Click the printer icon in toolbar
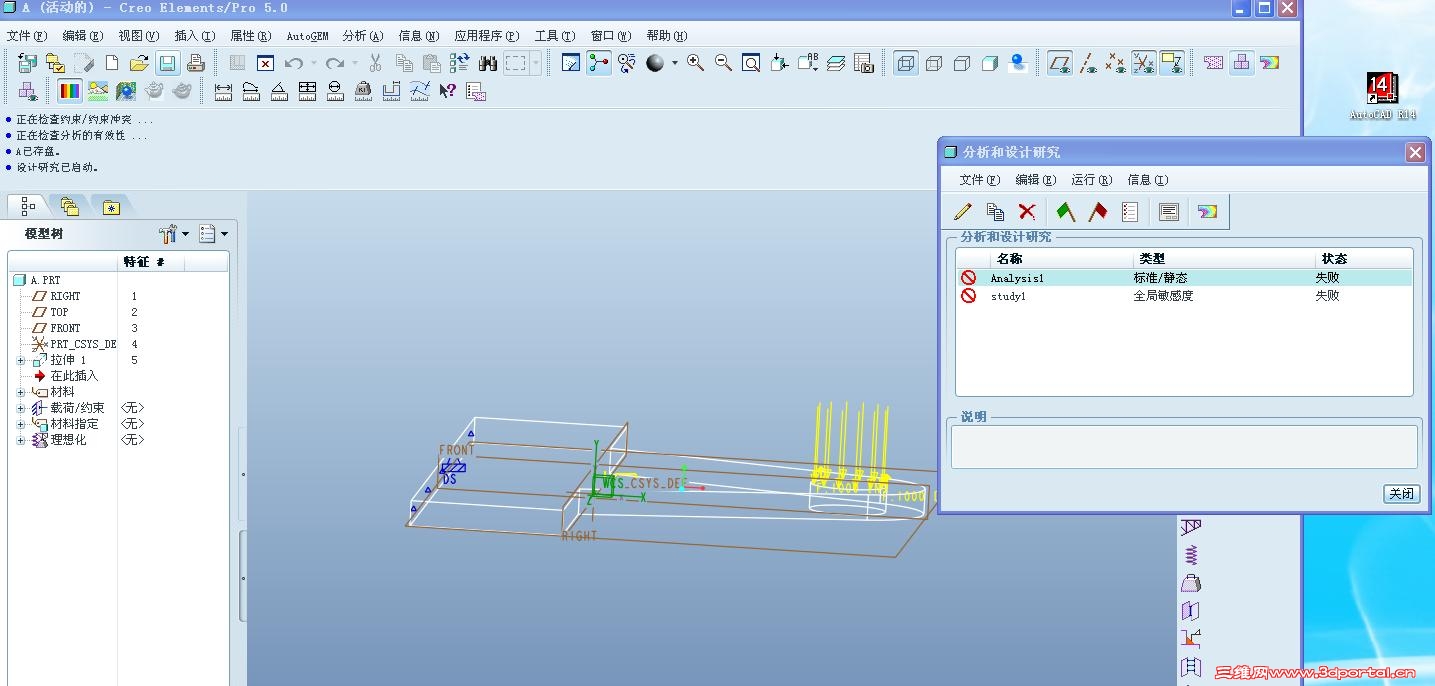Image resolution: width=1435 pixels, height=686 pixels. (196, 64)
